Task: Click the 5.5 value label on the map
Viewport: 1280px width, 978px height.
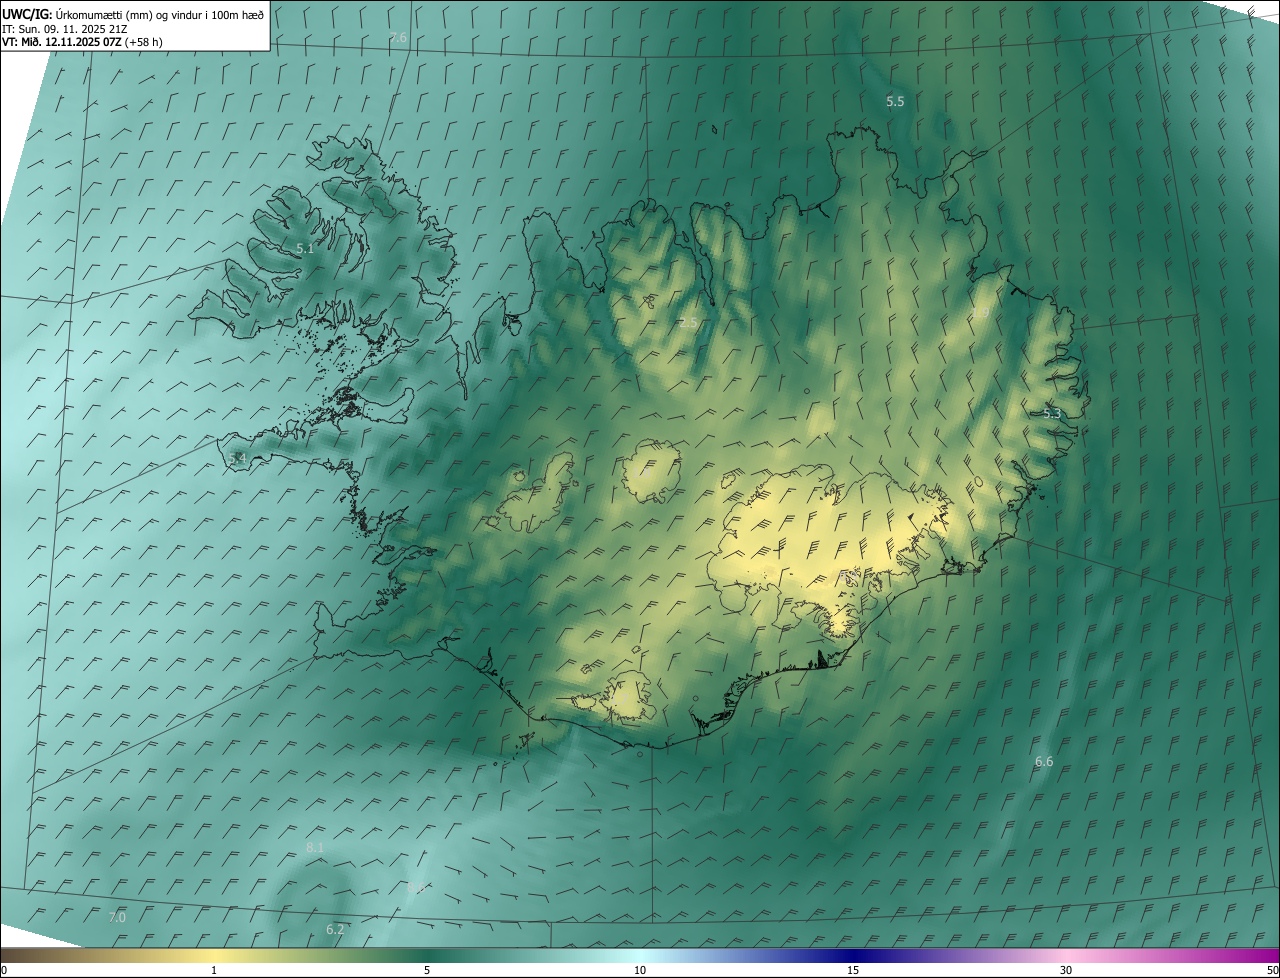Action: (x=895, y=102)
